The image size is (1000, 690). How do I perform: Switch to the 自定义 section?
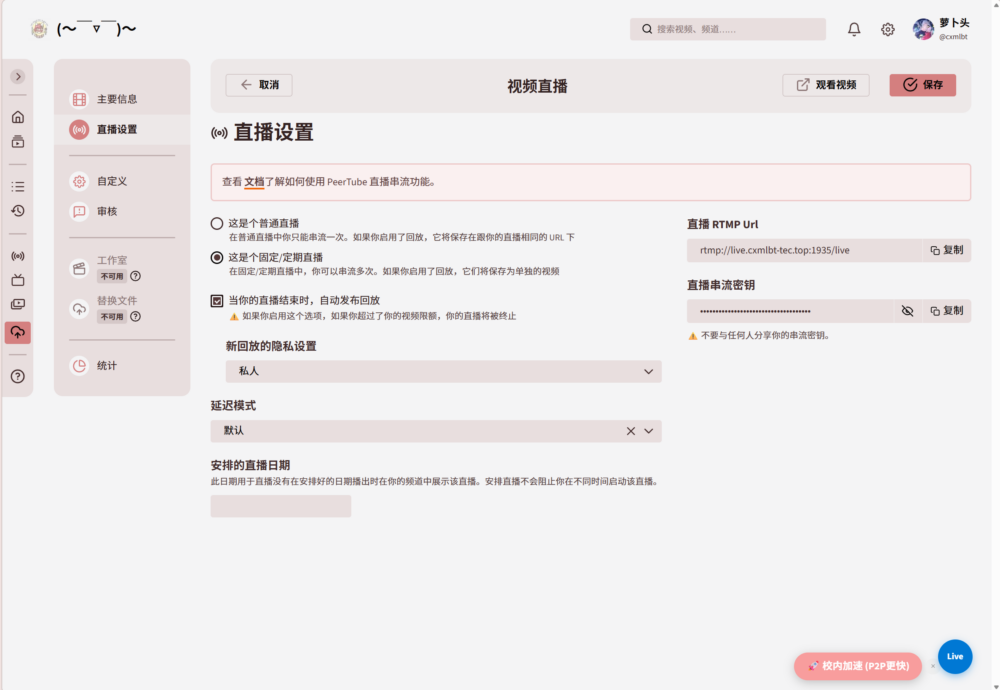[112, 181]
